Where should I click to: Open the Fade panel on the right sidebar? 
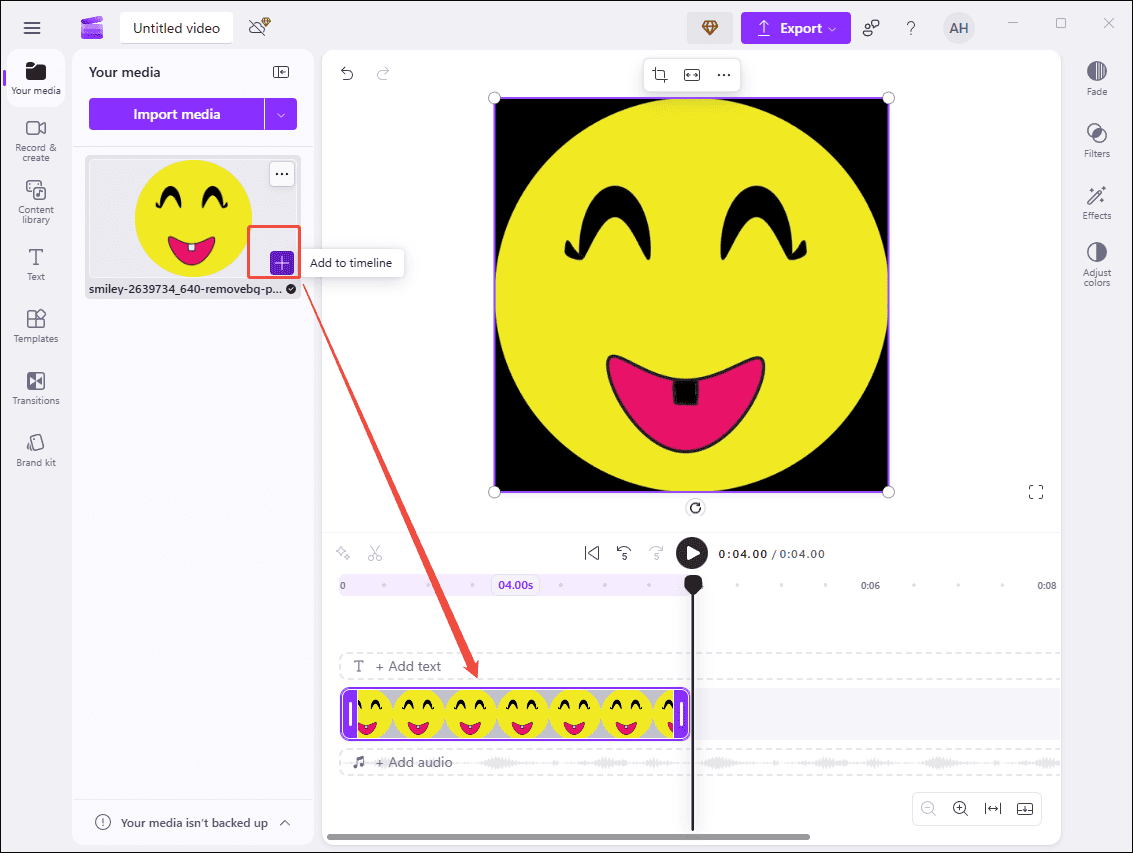(1096, 78)
